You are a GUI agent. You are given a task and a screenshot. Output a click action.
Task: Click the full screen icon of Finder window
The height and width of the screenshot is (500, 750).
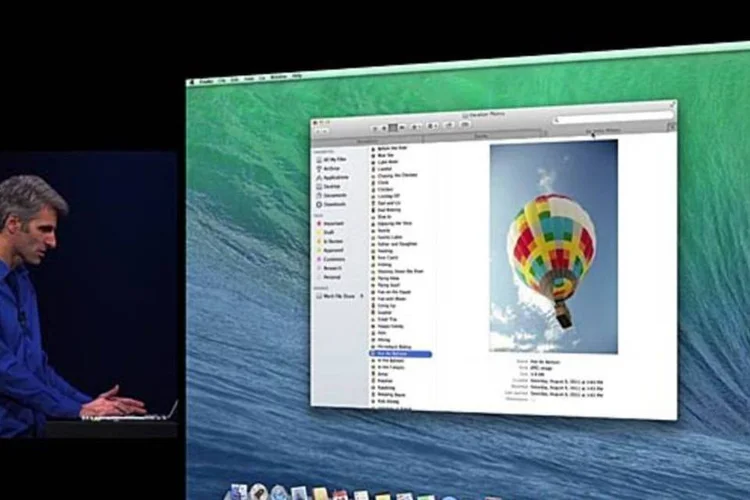point(673,103)
